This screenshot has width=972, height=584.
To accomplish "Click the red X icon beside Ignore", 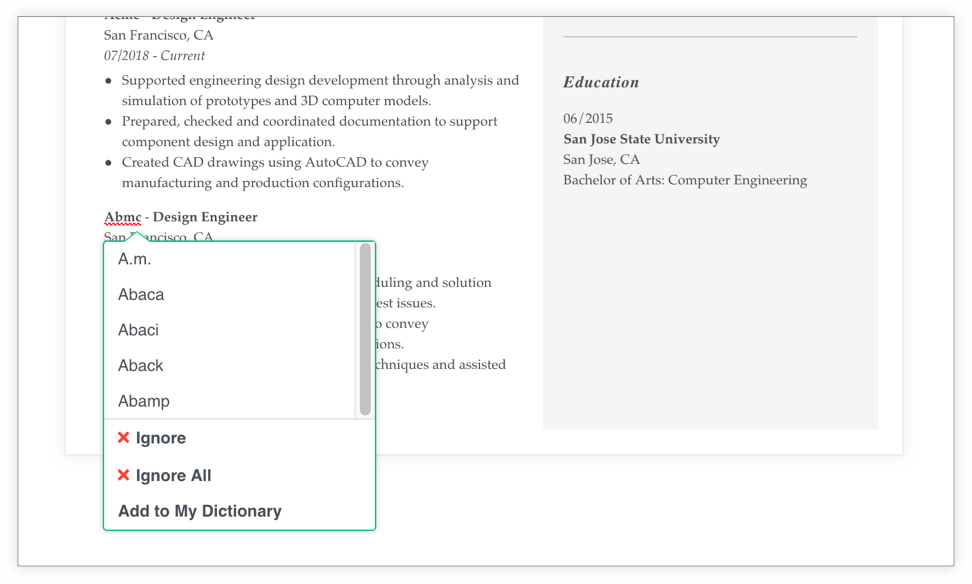I will click(x=124, y=438).
